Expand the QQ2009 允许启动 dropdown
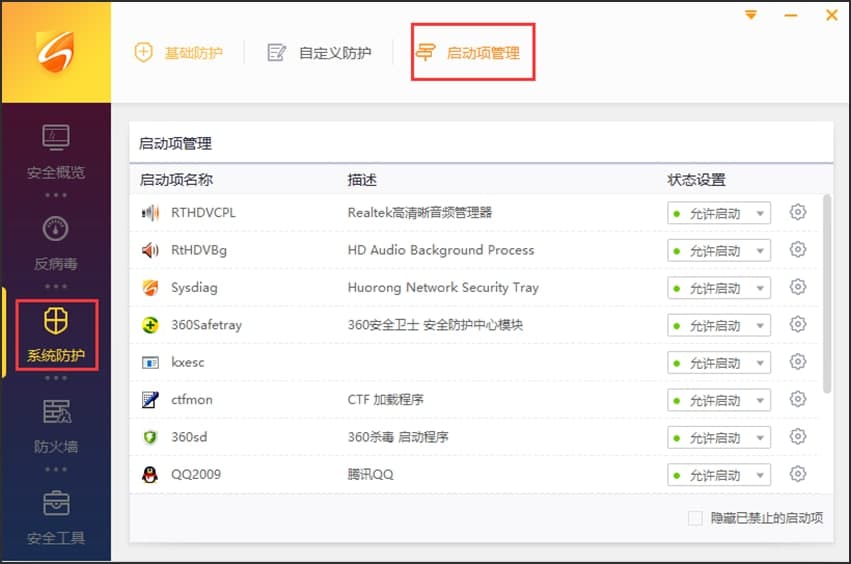 (719, 476)
